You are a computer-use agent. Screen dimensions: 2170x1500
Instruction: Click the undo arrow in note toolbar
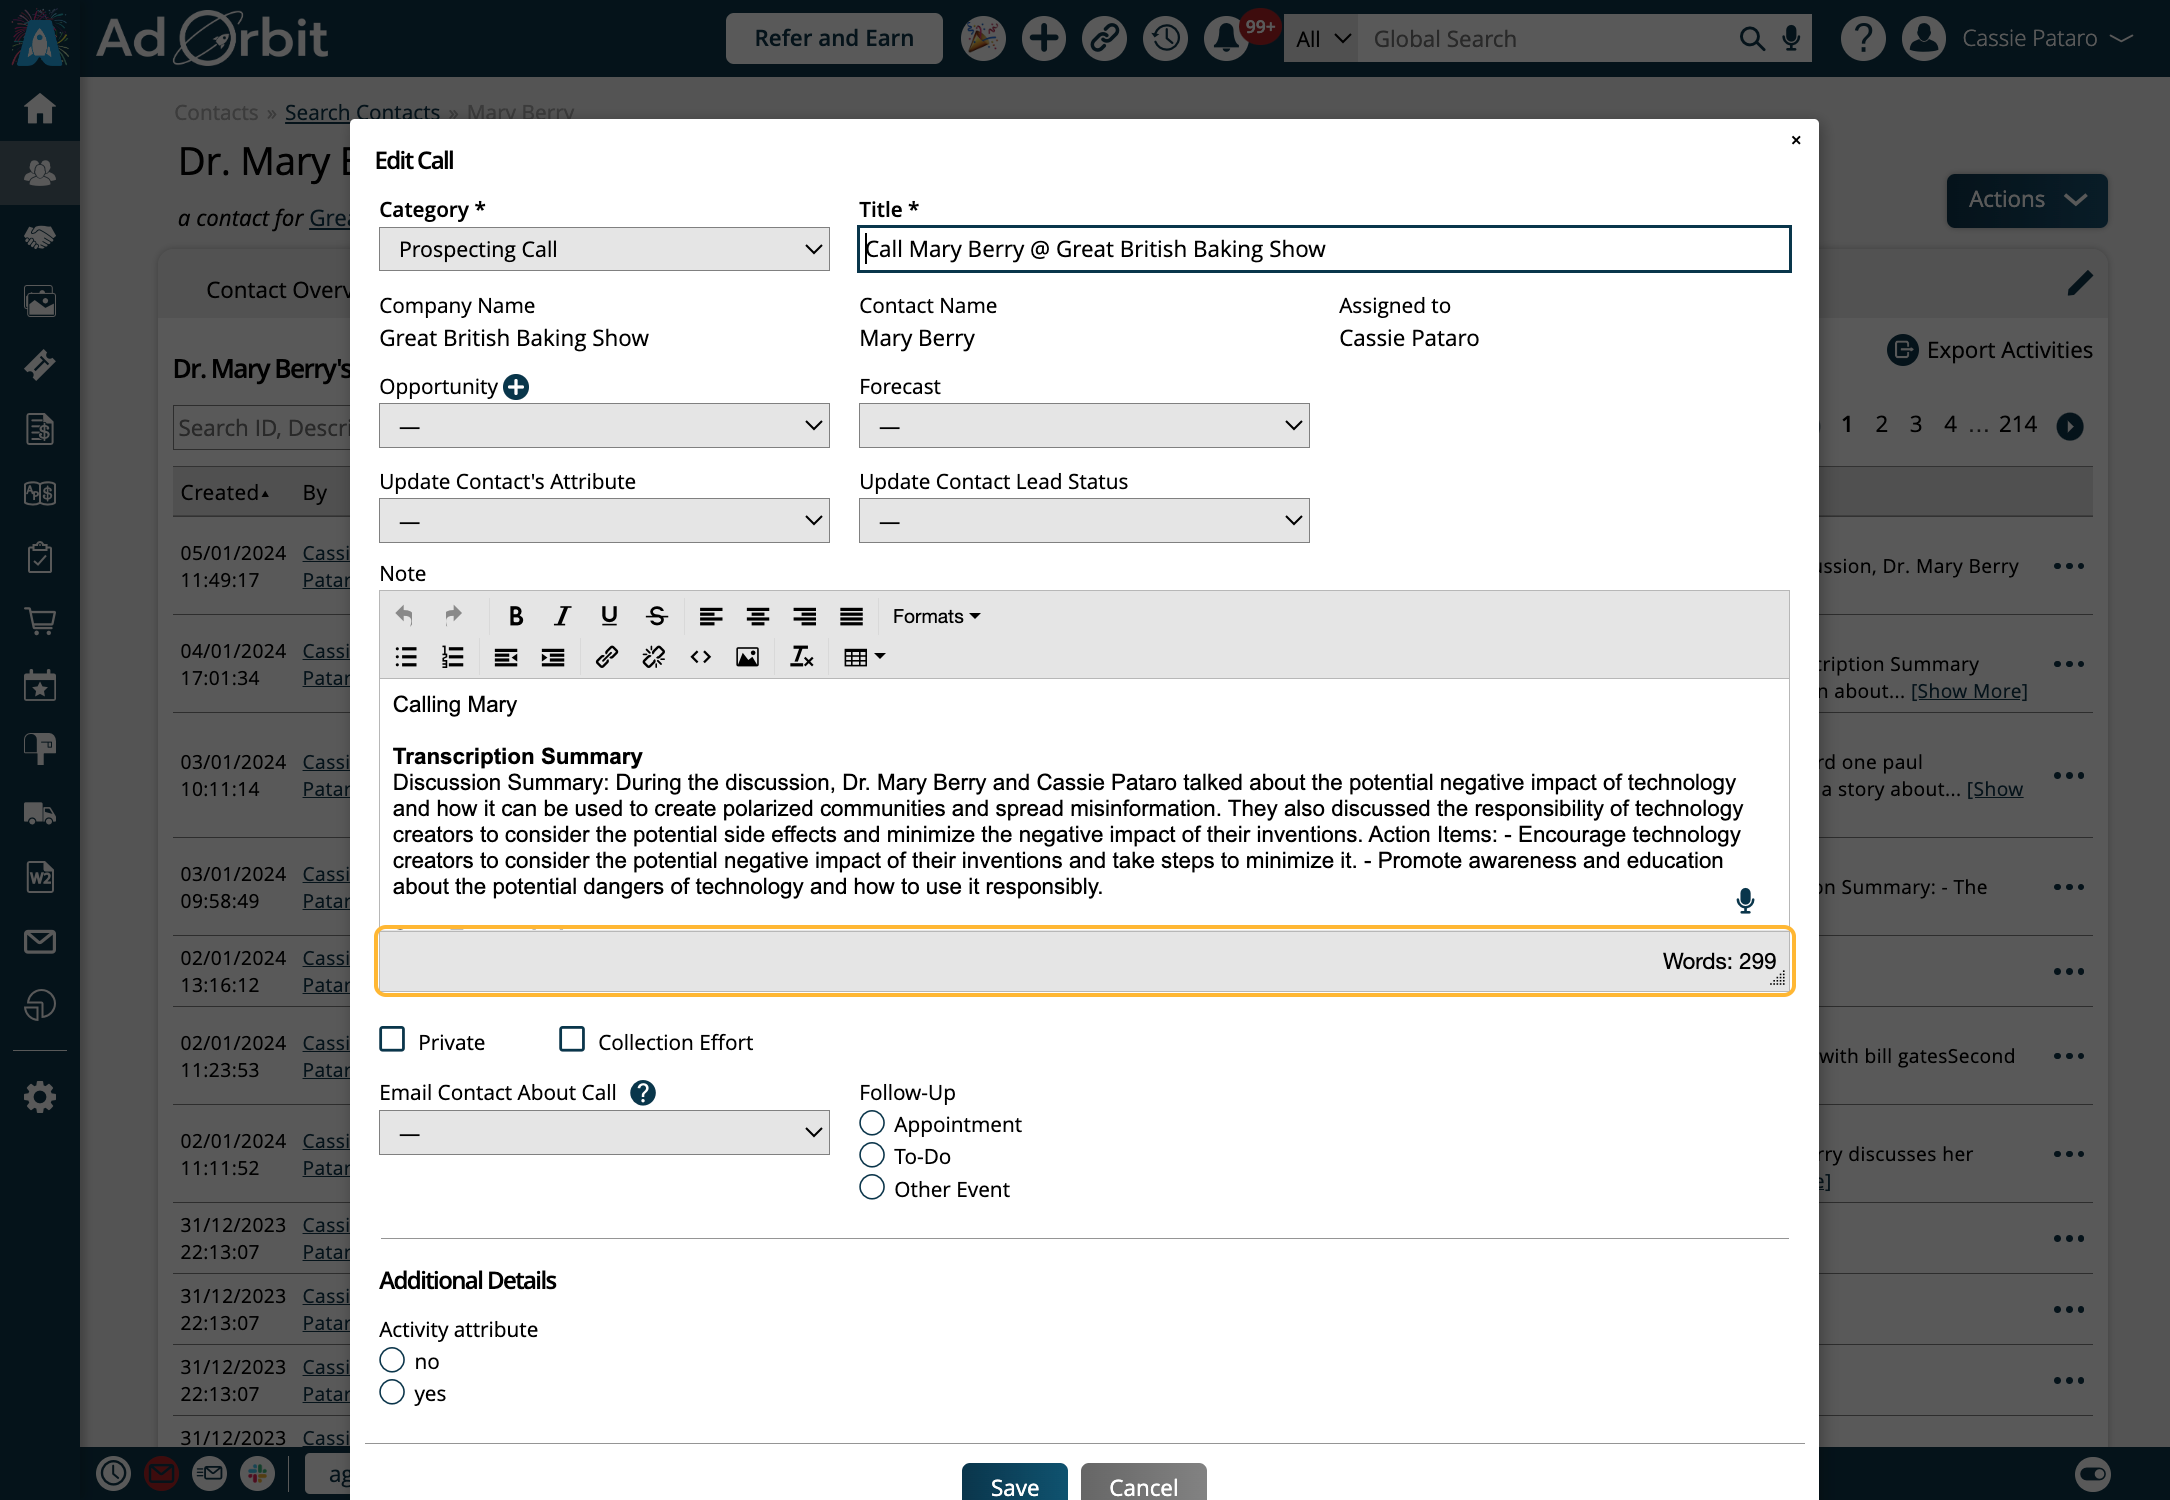(405, 615)
